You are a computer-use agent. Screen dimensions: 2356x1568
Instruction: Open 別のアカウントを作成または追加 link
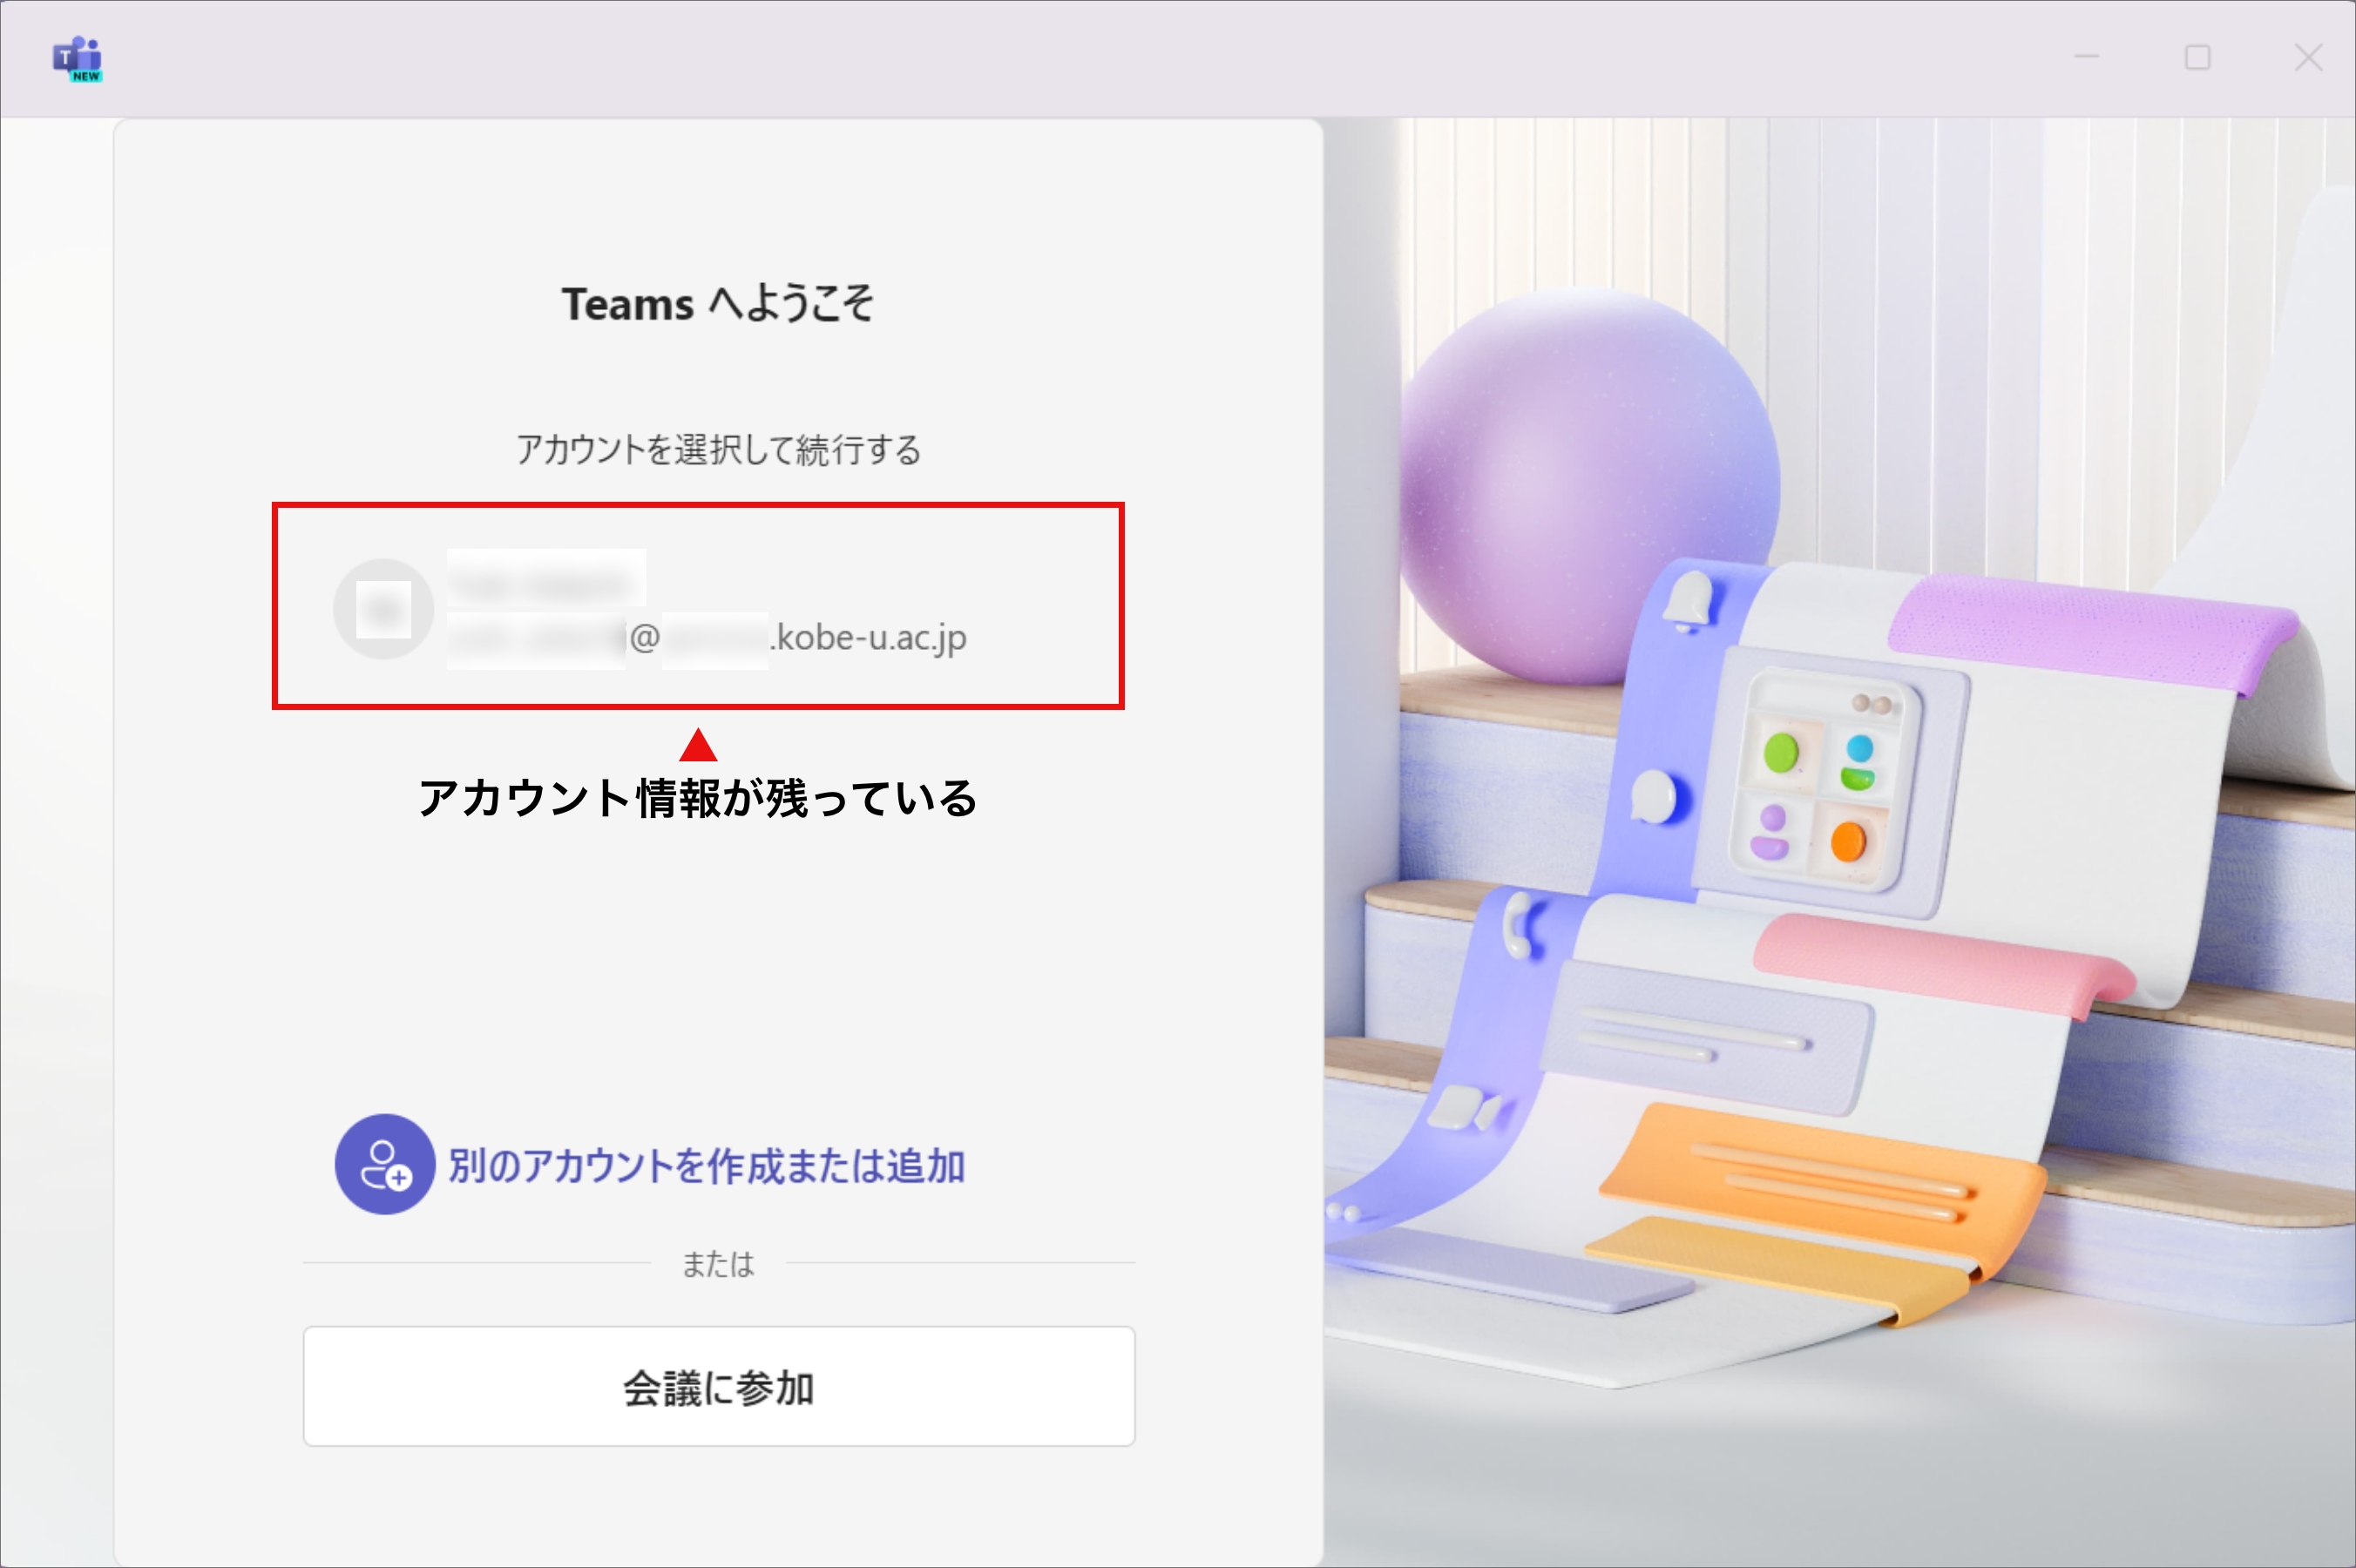coord(706,1166)
